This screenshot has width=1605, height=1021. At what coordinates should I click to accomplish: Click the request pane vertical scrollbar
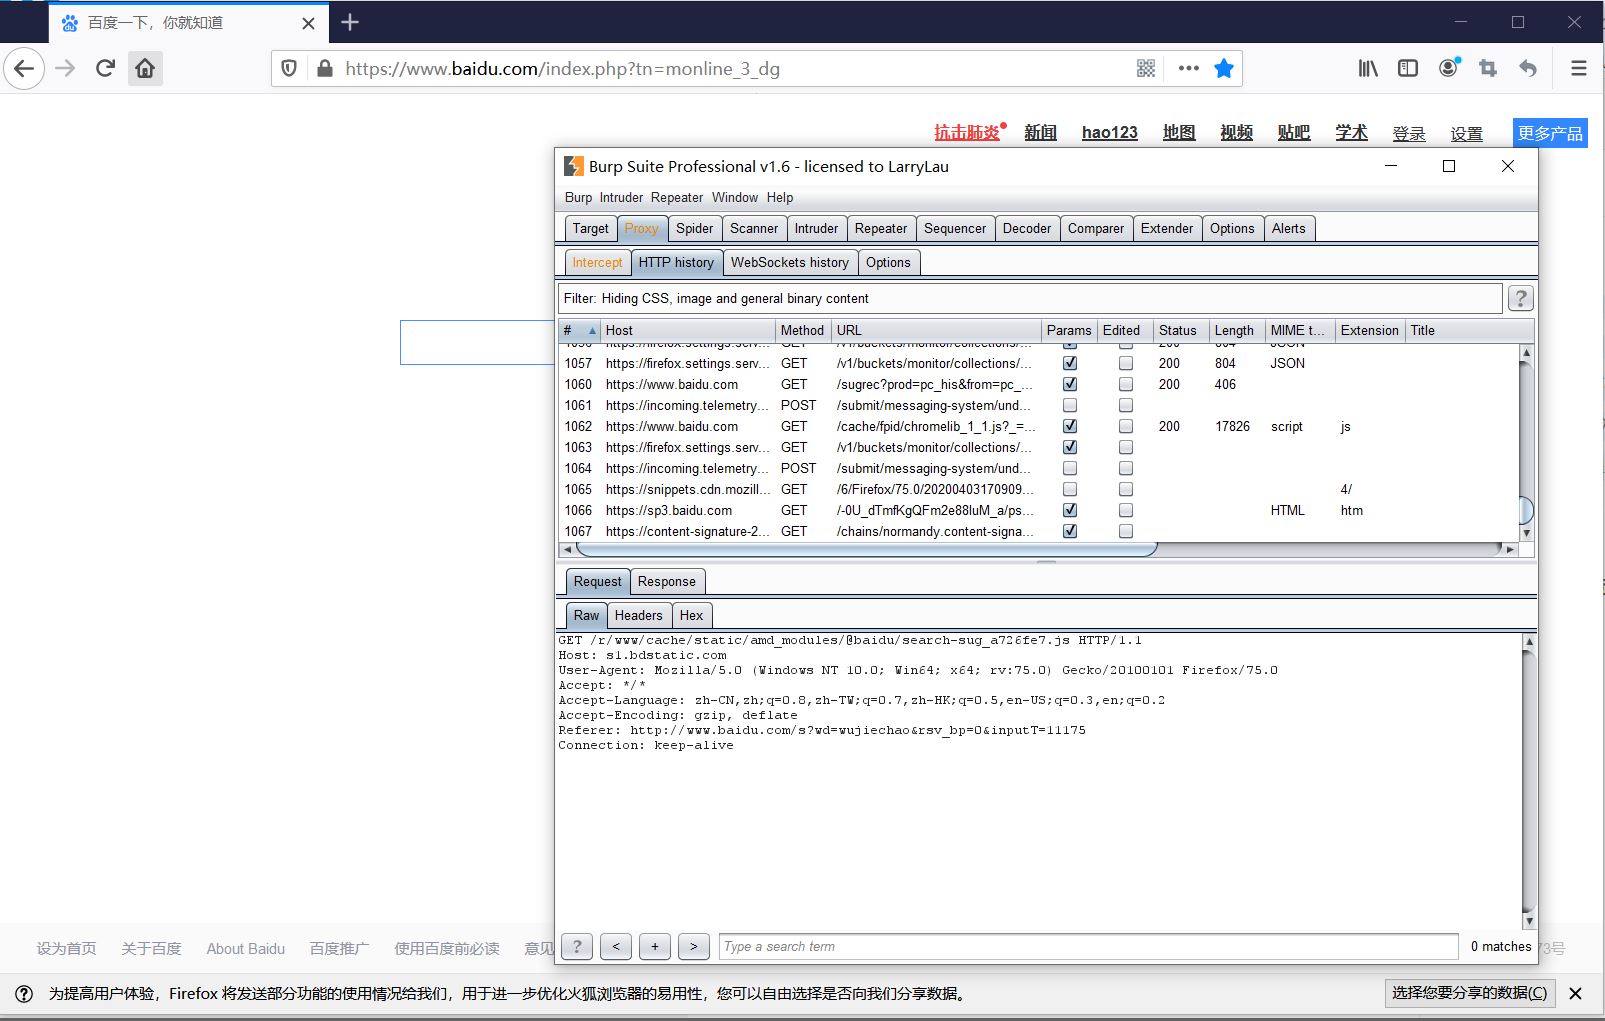pyautogui.click(x=1529, y=780)
